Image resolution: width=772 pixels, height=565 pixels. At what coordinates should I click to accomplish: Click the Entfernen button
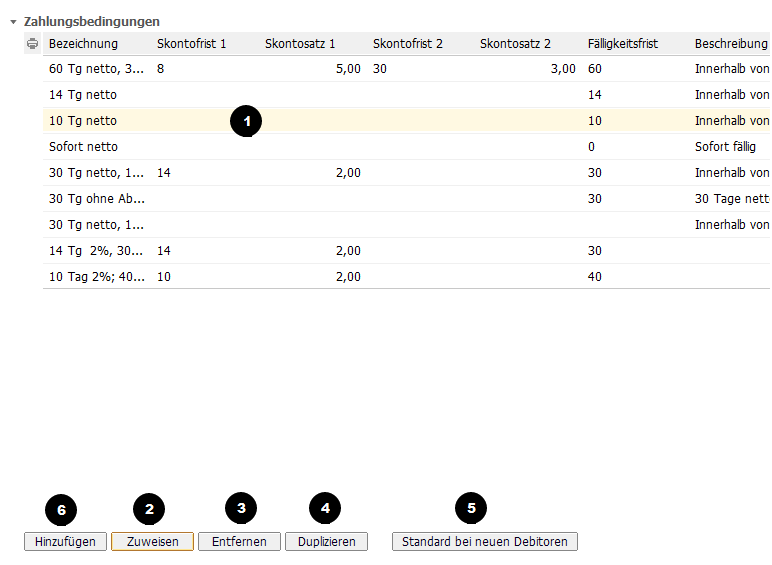point(239,541)
